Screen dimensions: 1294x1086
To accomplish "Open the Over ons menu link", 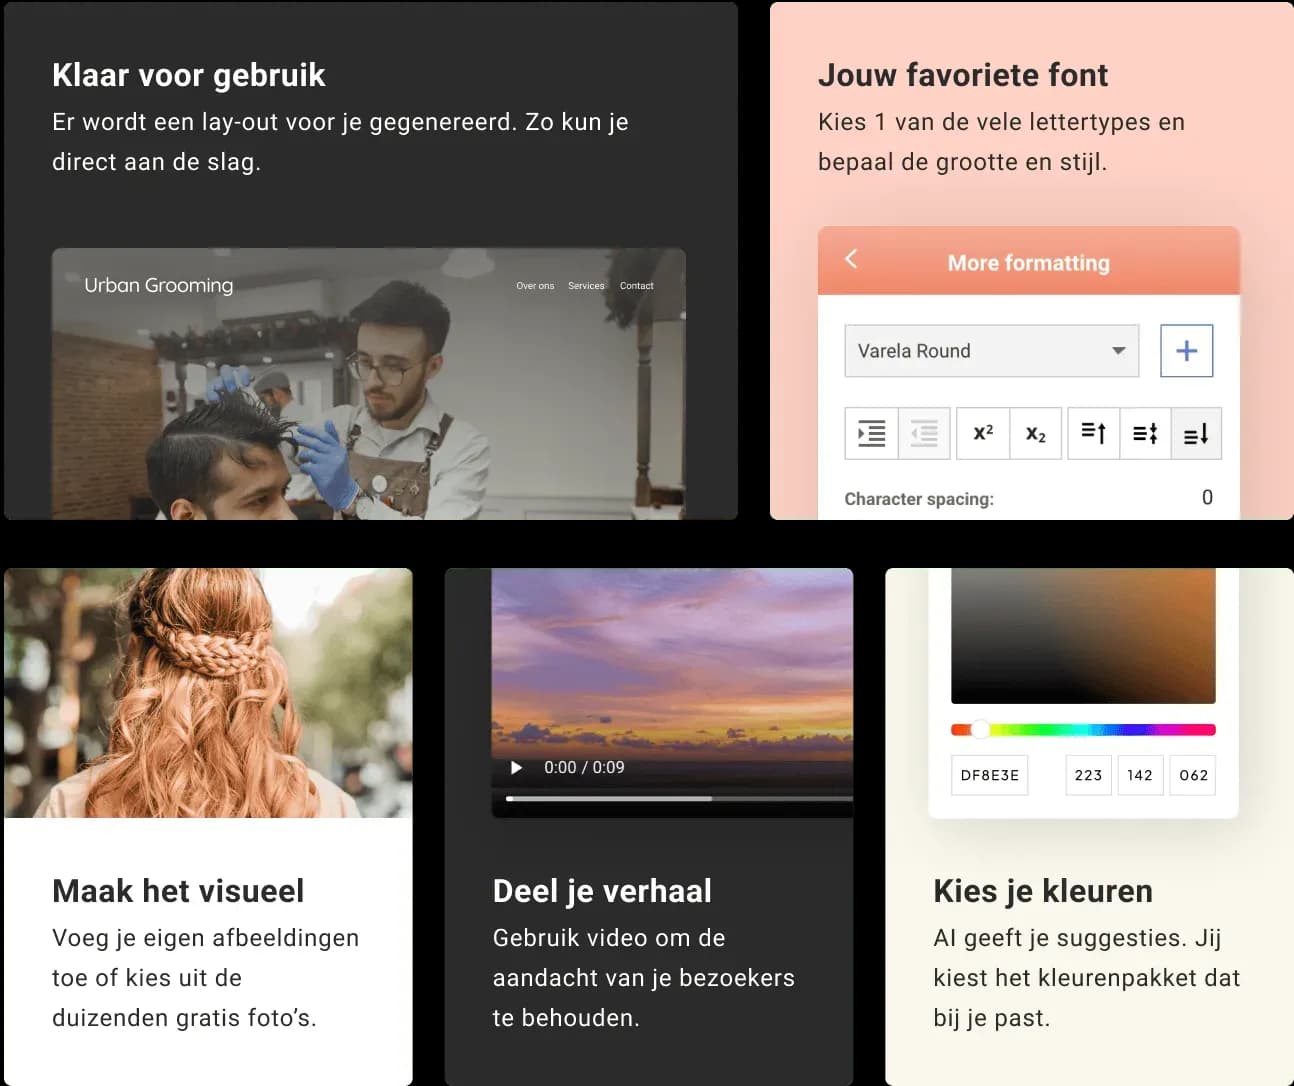I will tap(535, 286).
